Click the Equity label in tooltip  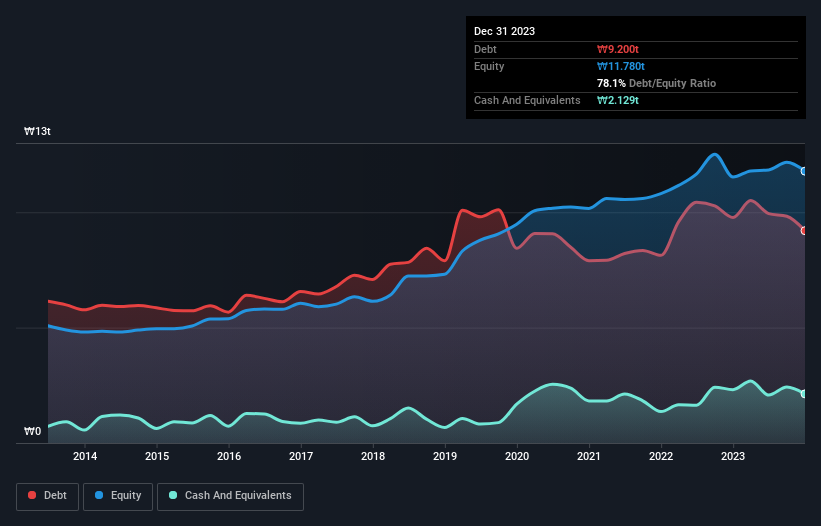point(489,66)
